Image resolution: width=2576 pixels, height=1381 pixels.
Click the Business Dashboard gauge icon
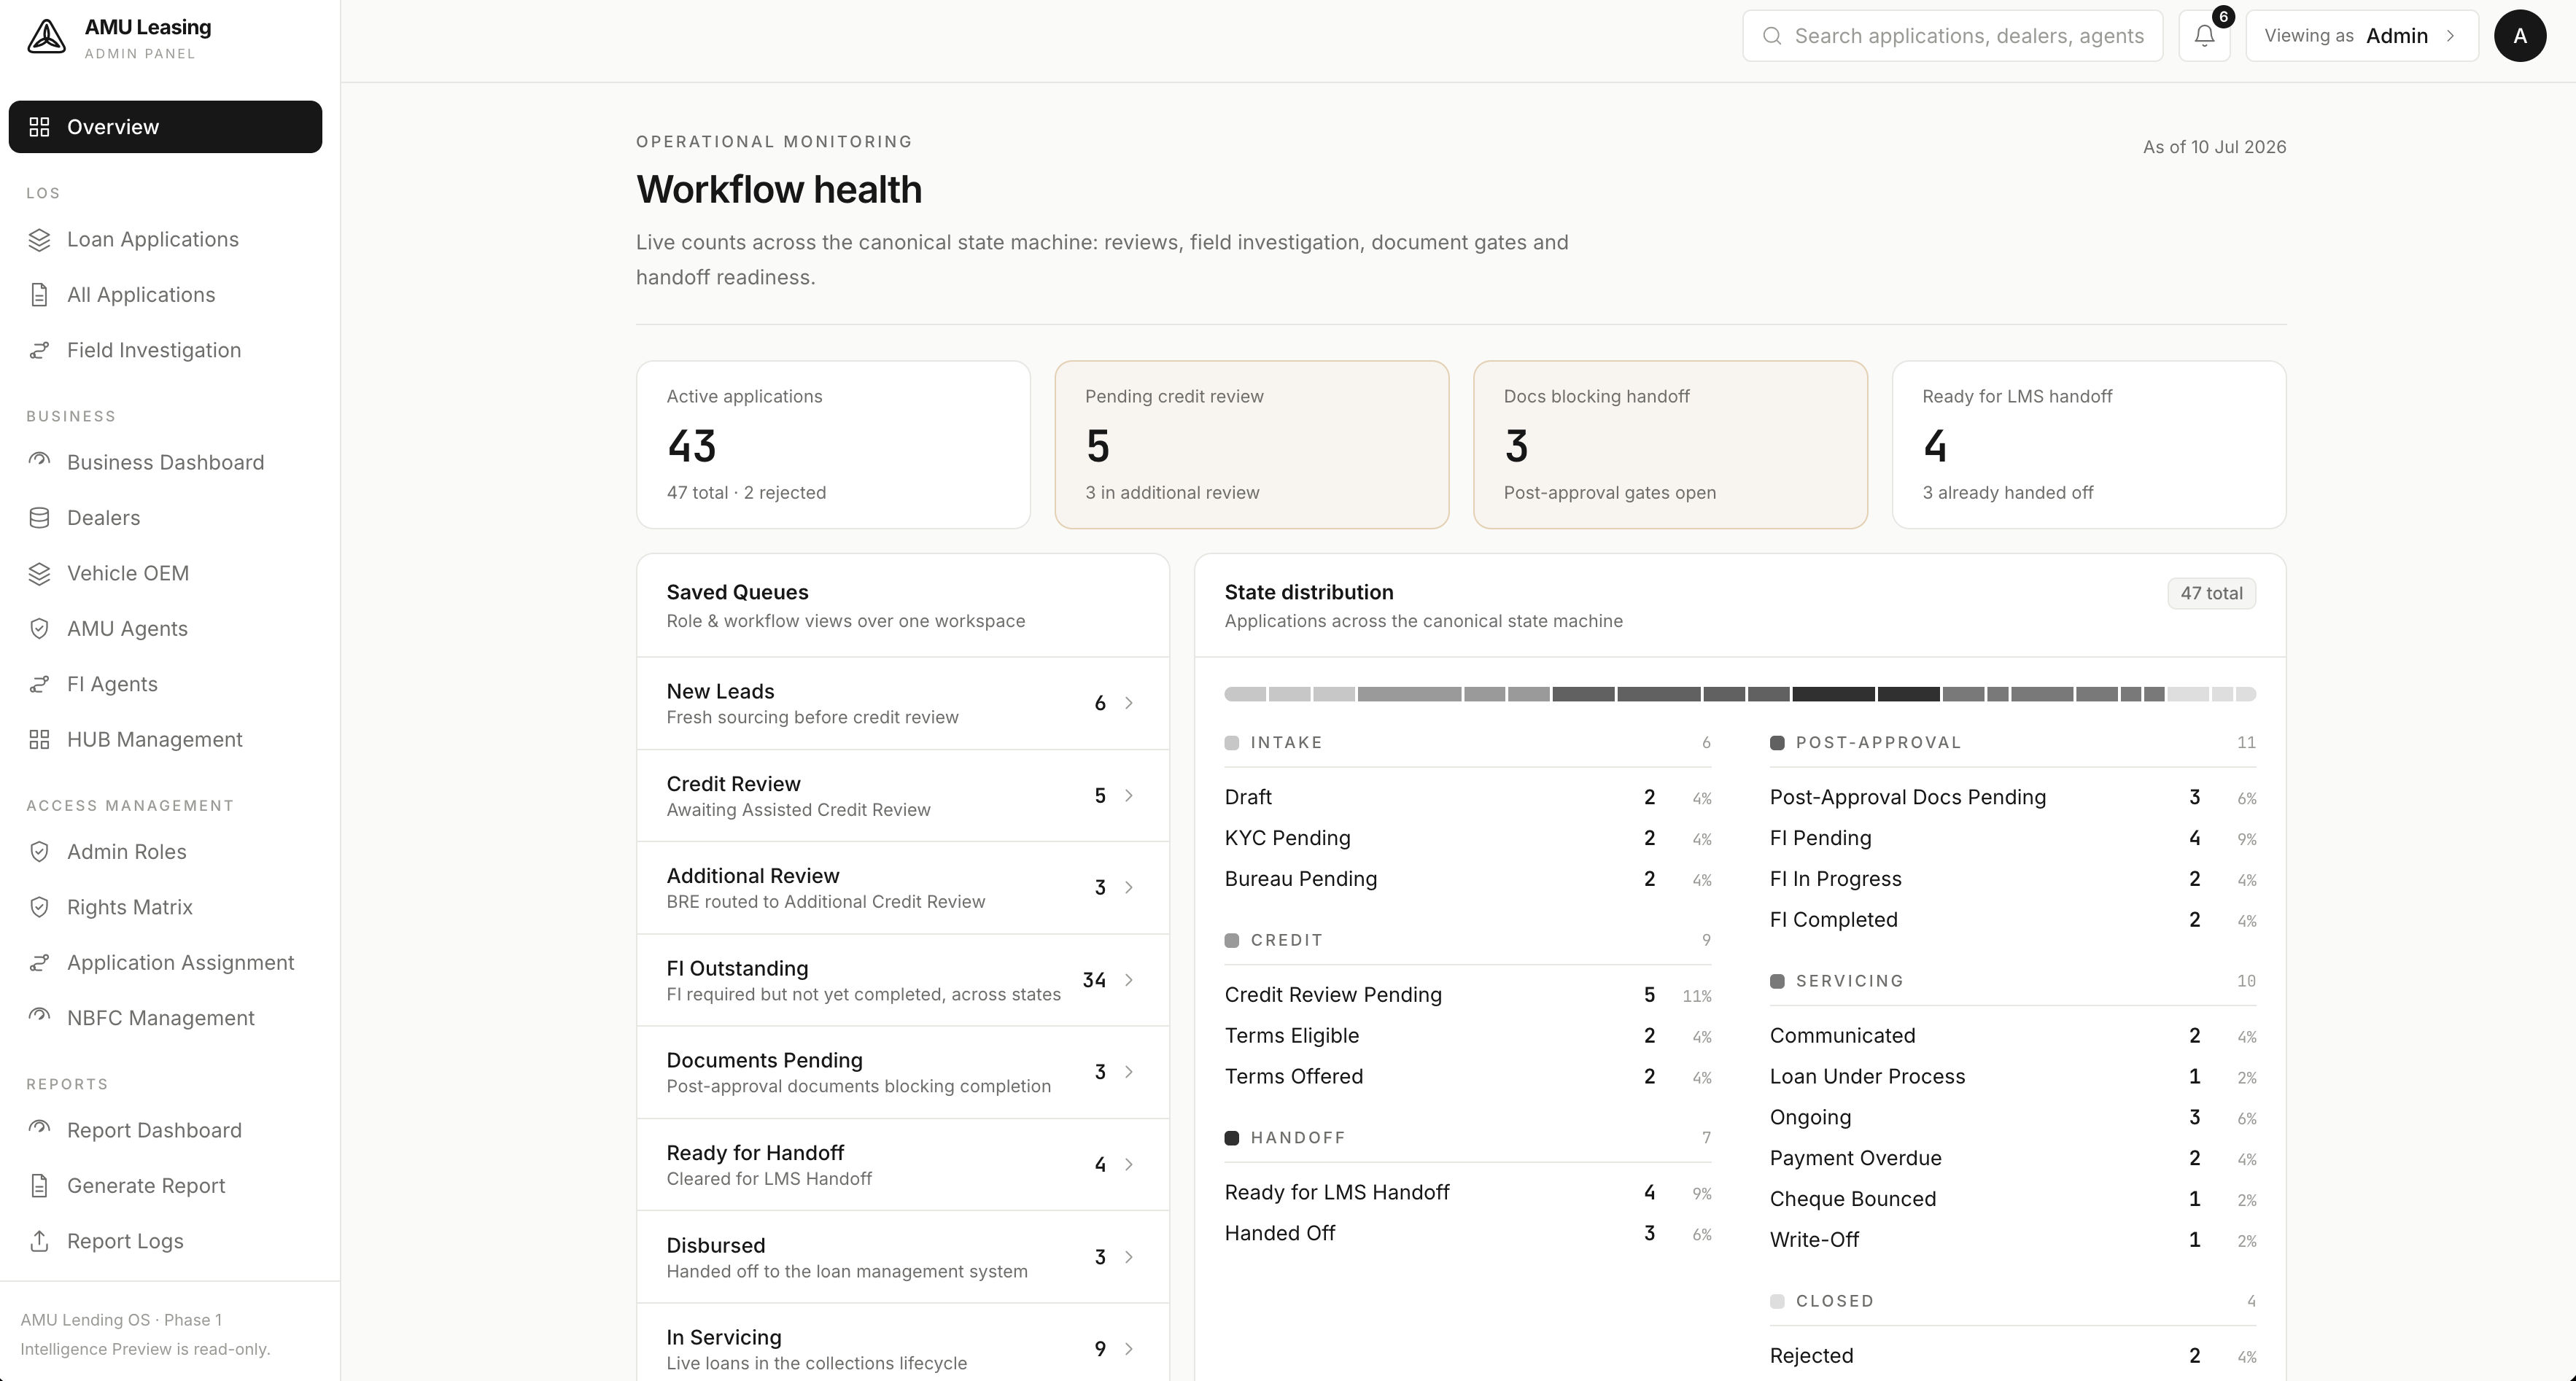[39, 462]
